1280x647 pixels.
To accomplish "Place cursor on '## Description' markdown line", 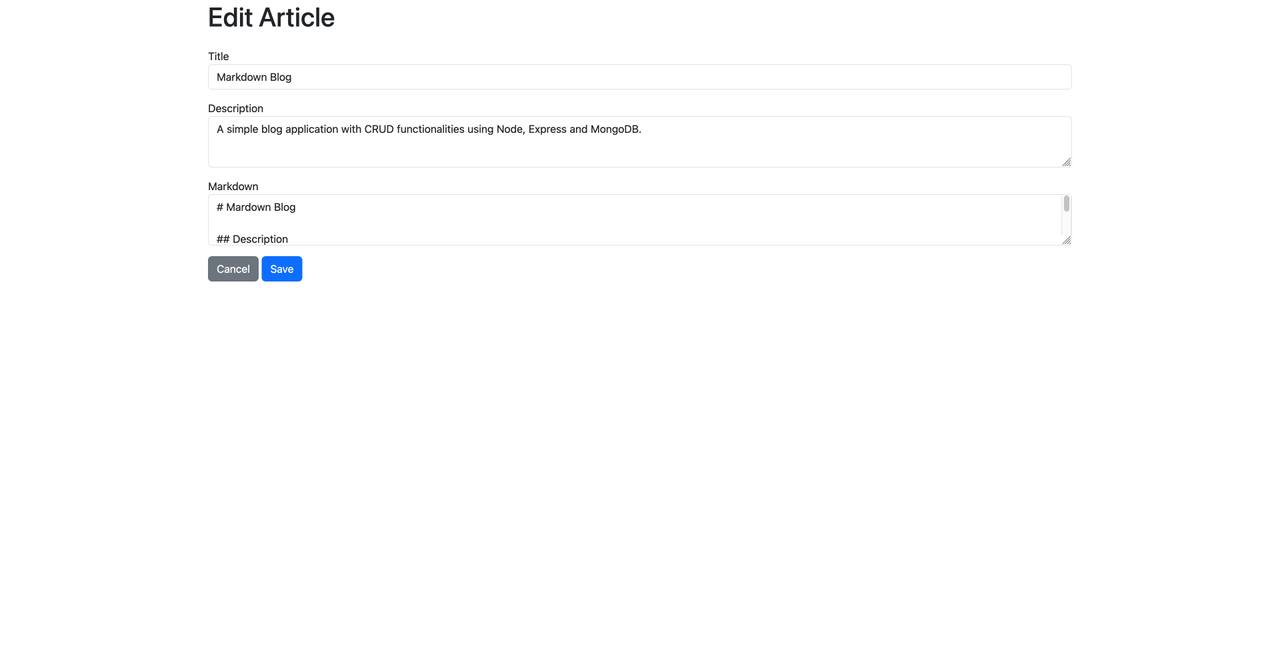I will tap(252, 239).
